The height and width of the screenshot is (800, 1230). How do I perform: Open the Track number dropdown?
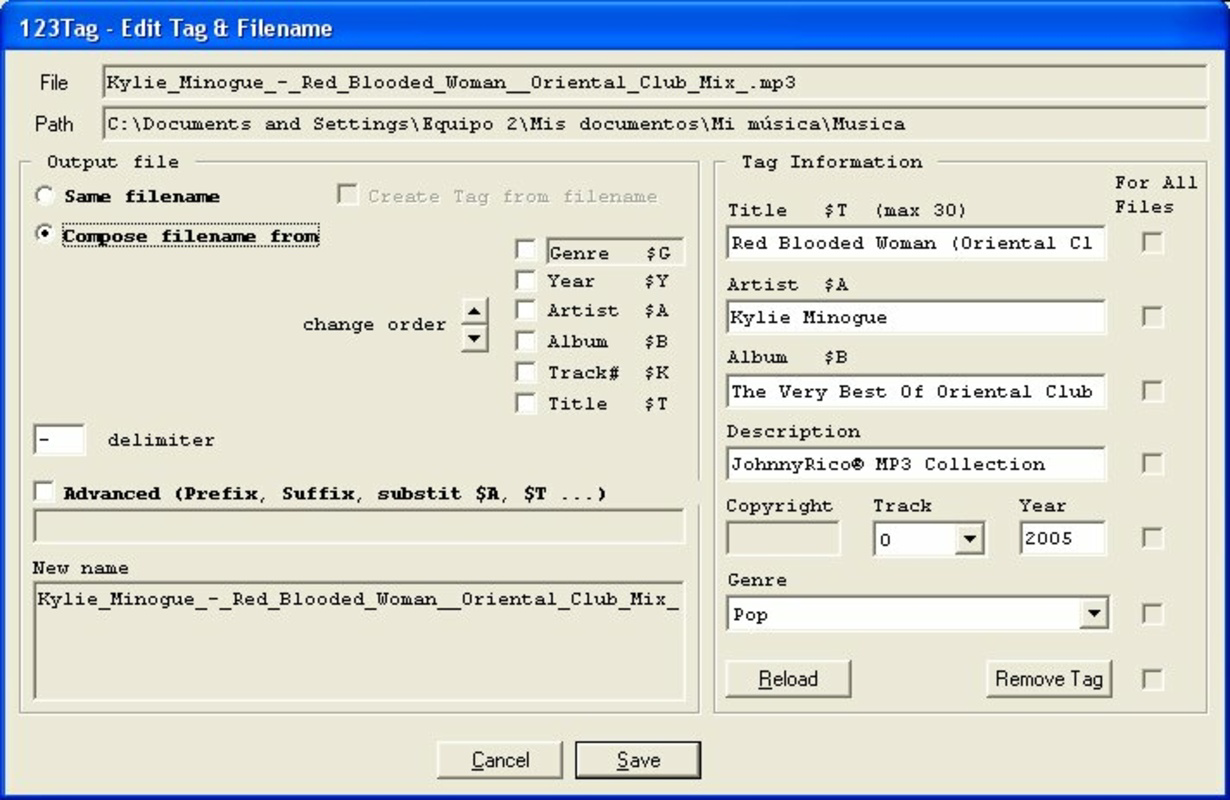point(969,540)
